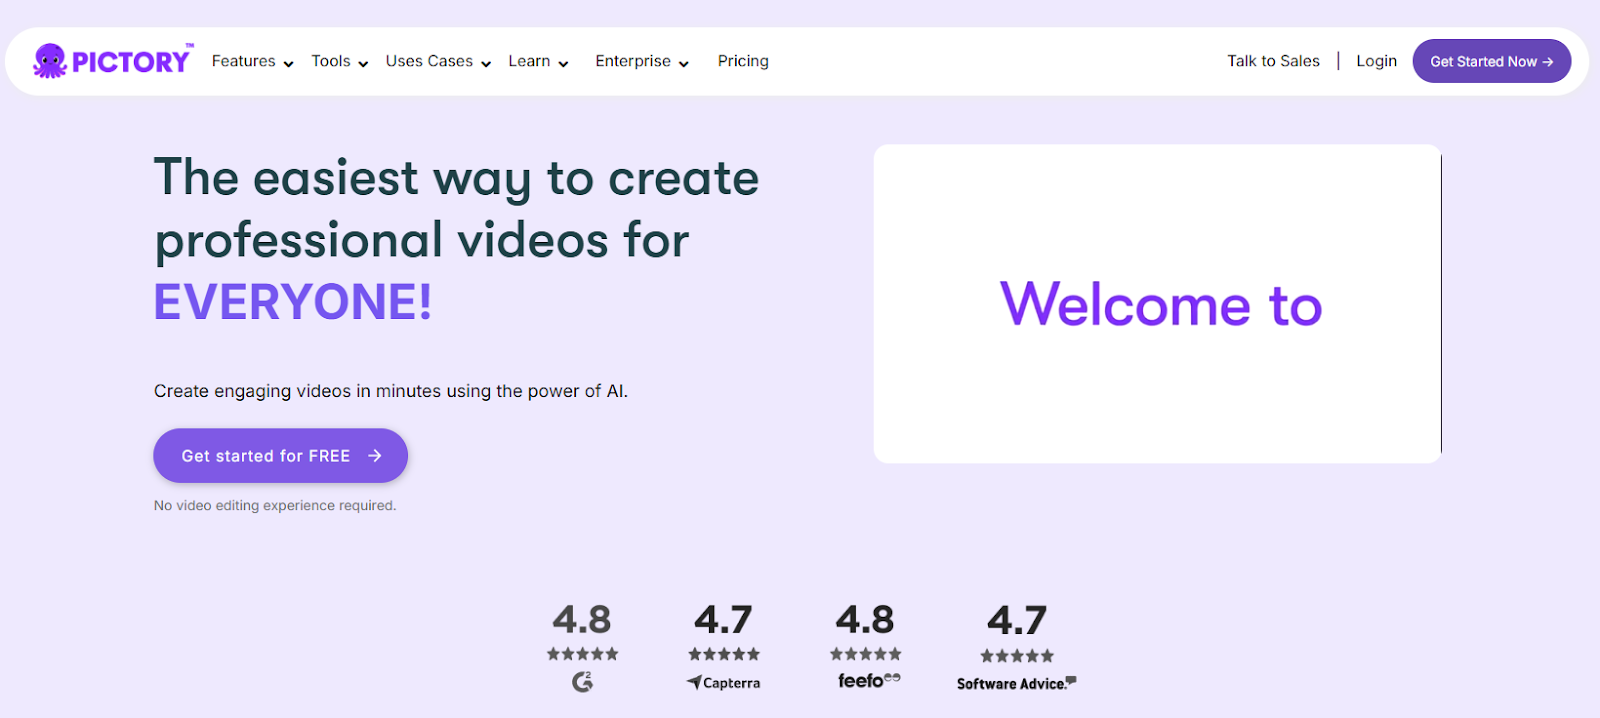Click the Welcome to video preview
Viewport: 1600px width, 718px height.
[1157, 304]
